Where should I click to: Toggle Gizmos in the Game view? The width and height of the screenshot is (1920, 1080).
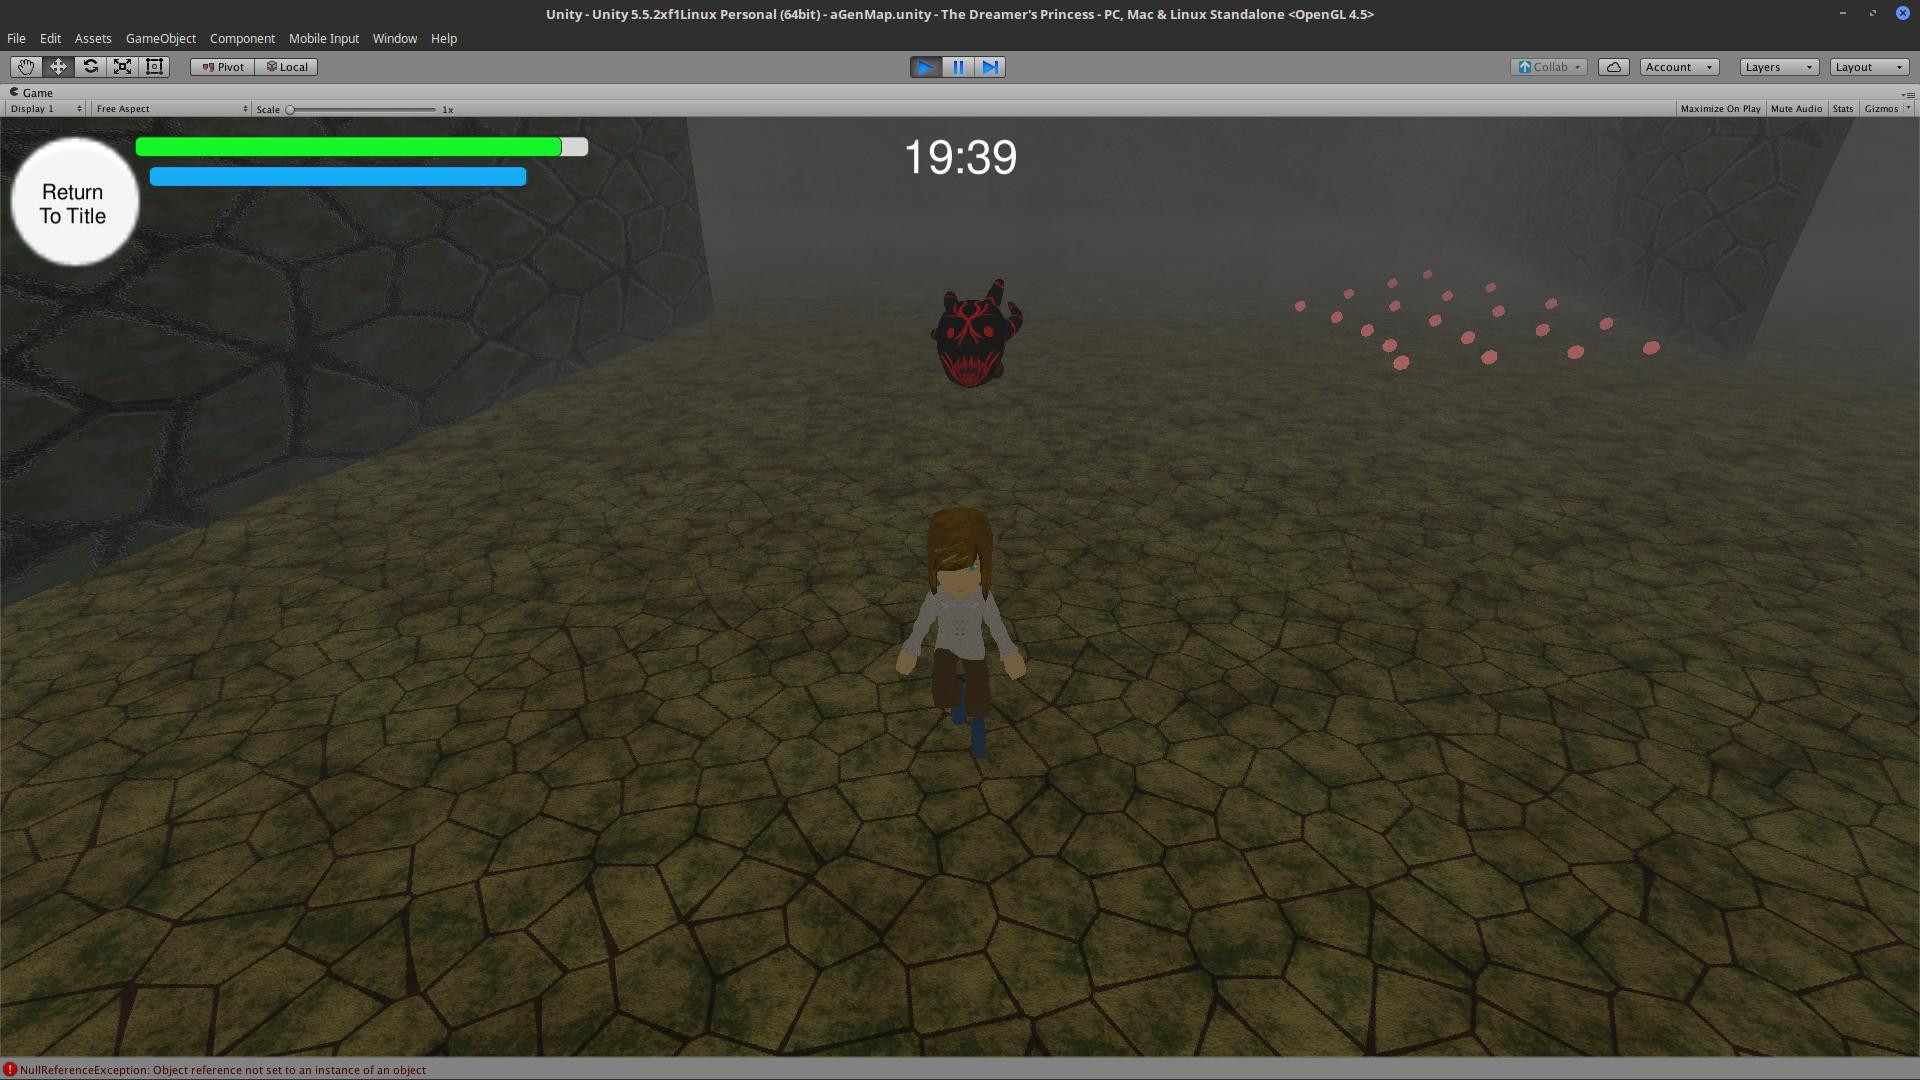(1880, 109)
